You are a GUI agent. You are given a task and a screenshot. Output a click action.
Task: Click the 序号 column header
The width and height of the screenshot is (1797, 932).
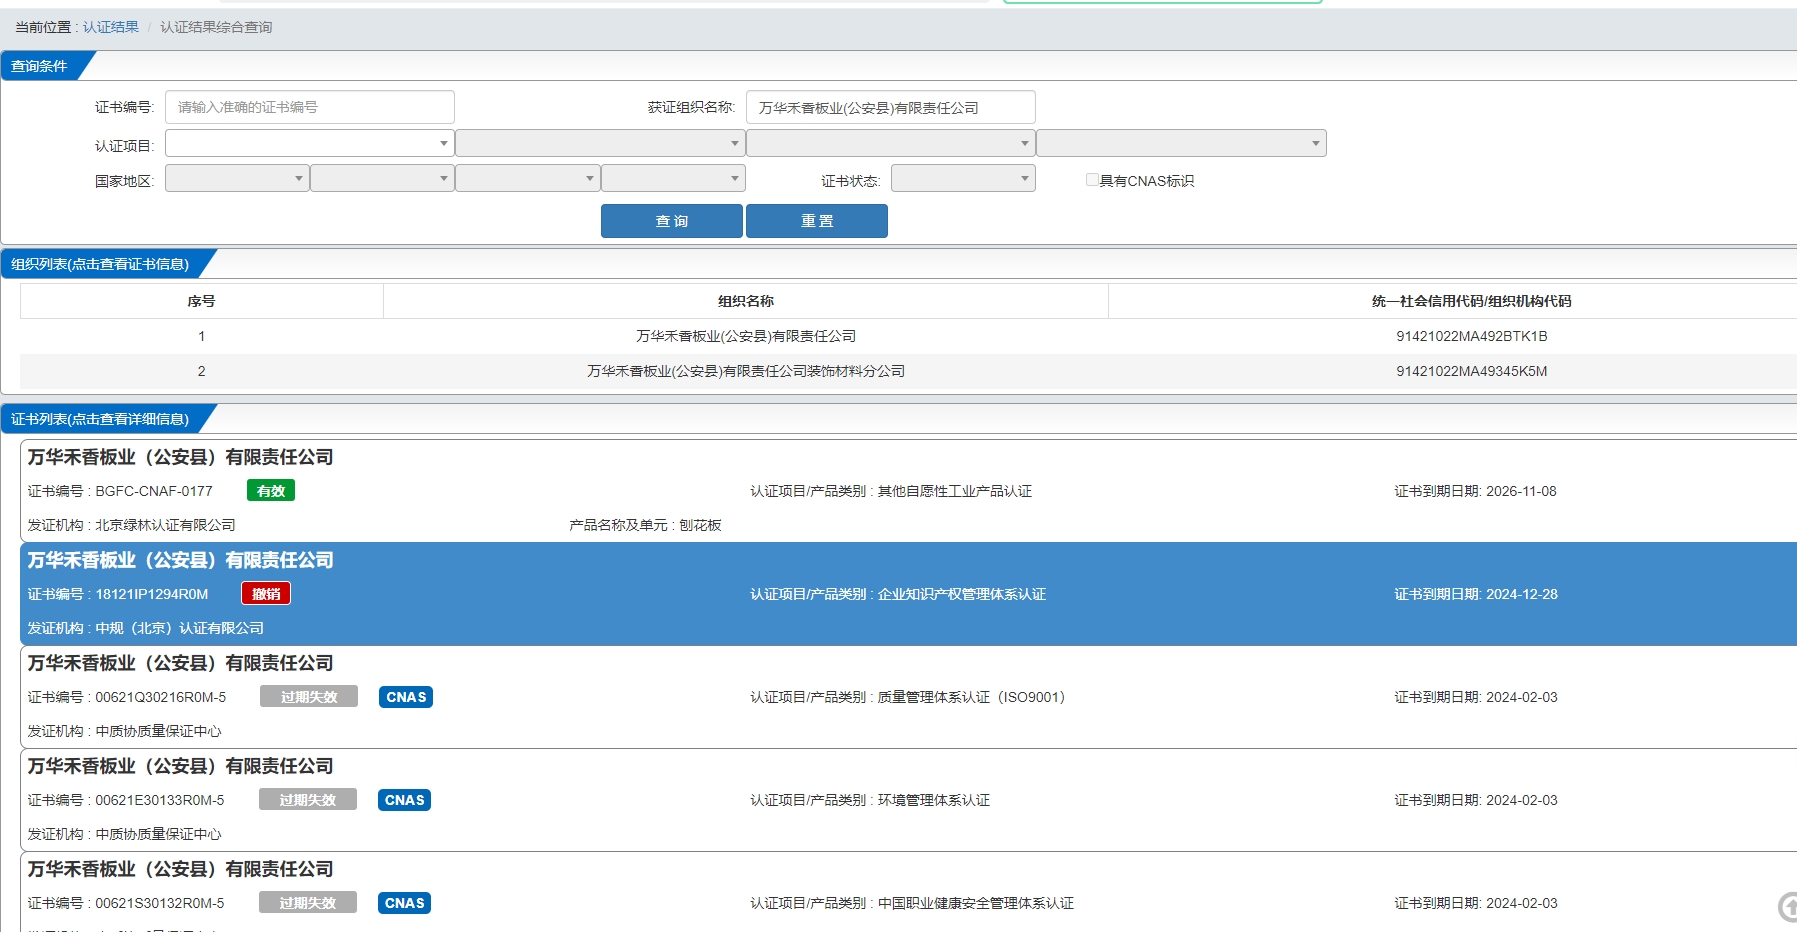click(201, 301)
